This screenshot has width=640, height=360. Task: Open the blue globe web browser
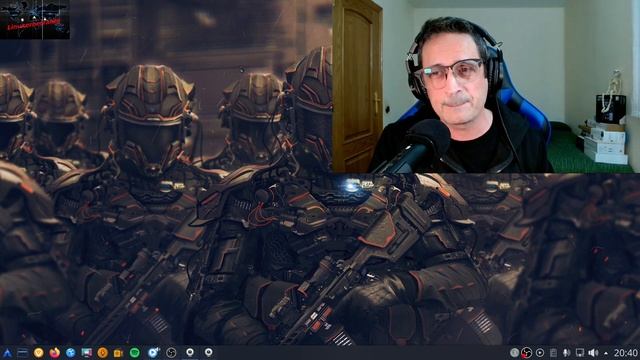(71, 353)
